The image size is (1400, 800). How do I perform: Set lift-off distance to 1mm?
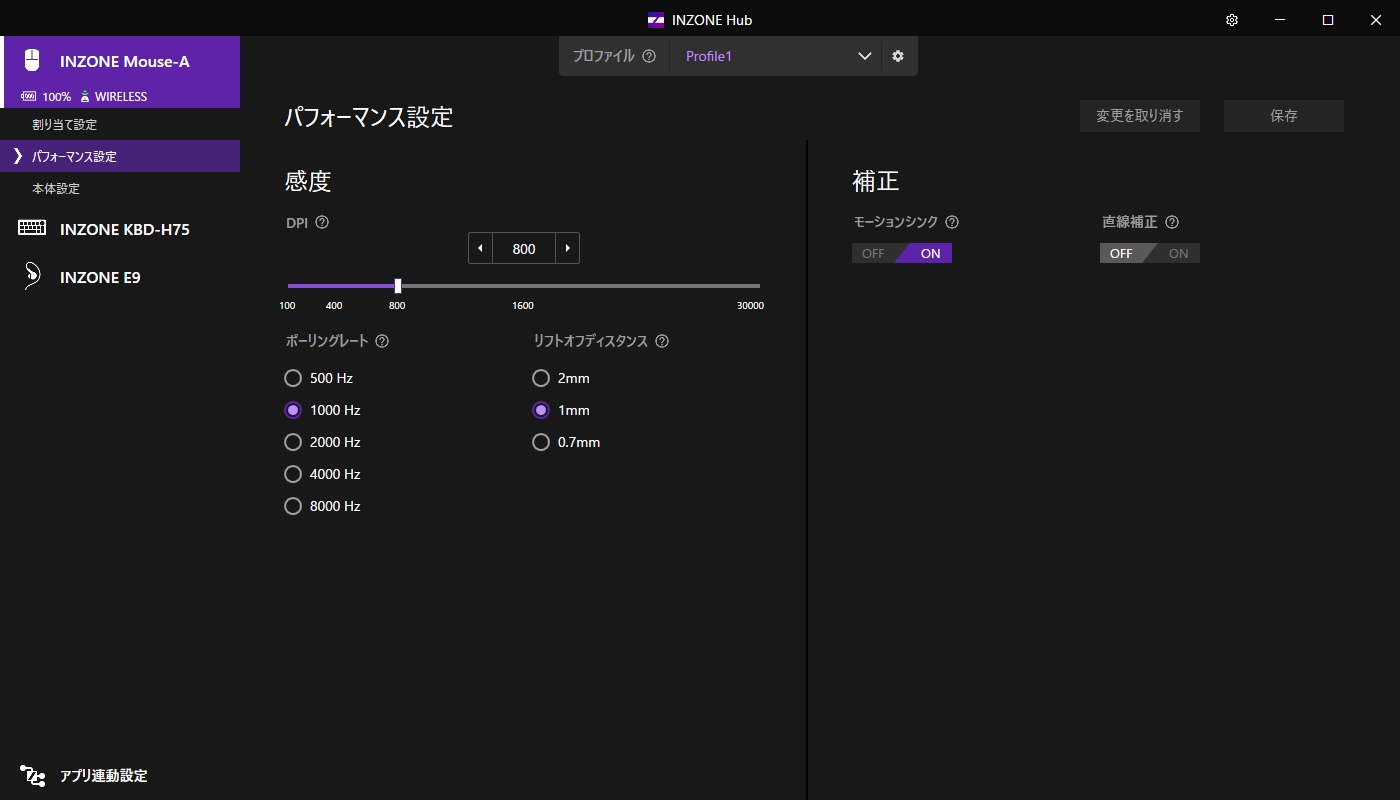[541, 410]
